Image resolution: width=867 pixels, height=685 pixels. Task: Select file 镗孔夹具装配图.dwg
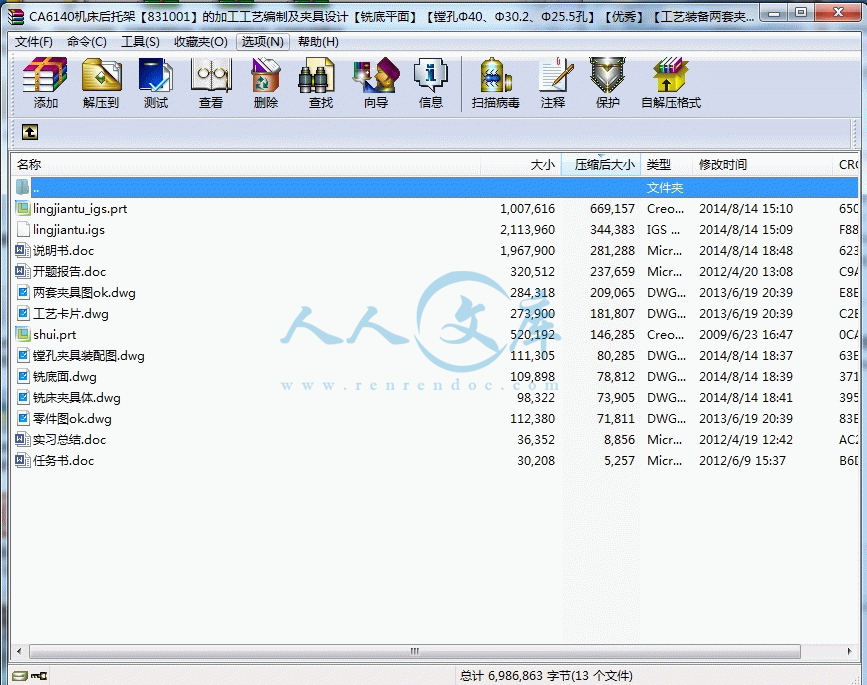click(88, 355)
